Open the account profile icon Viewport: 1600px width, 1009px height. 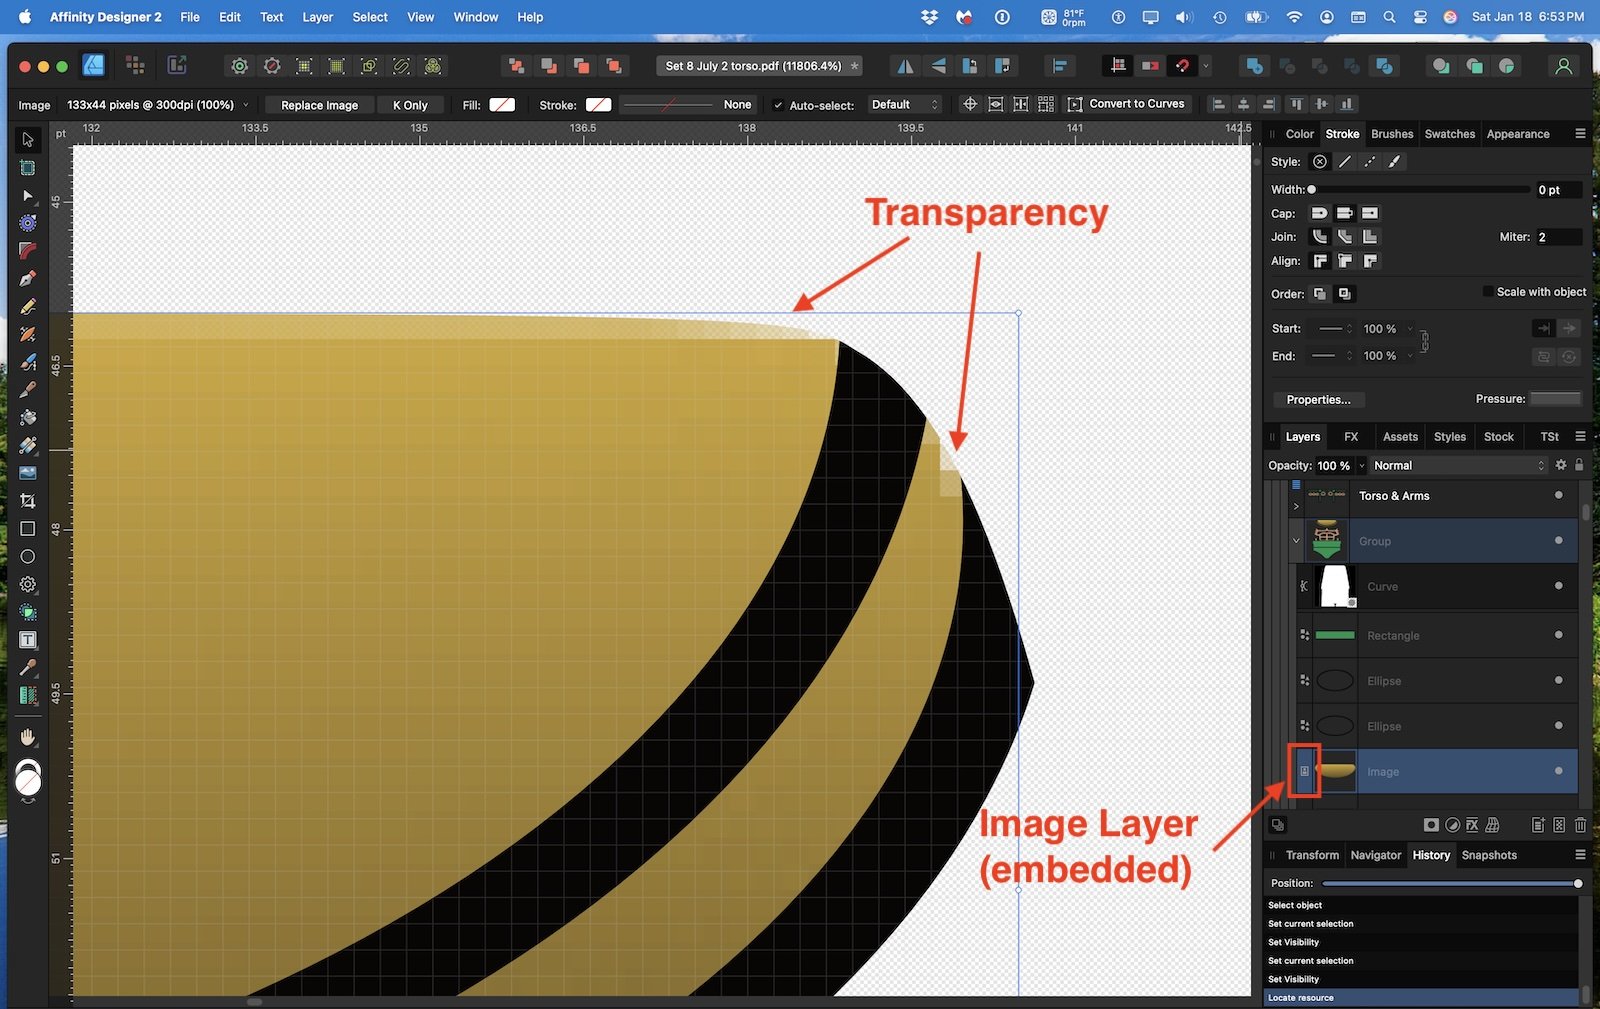pyautogui.click(x=1563, y=66)
